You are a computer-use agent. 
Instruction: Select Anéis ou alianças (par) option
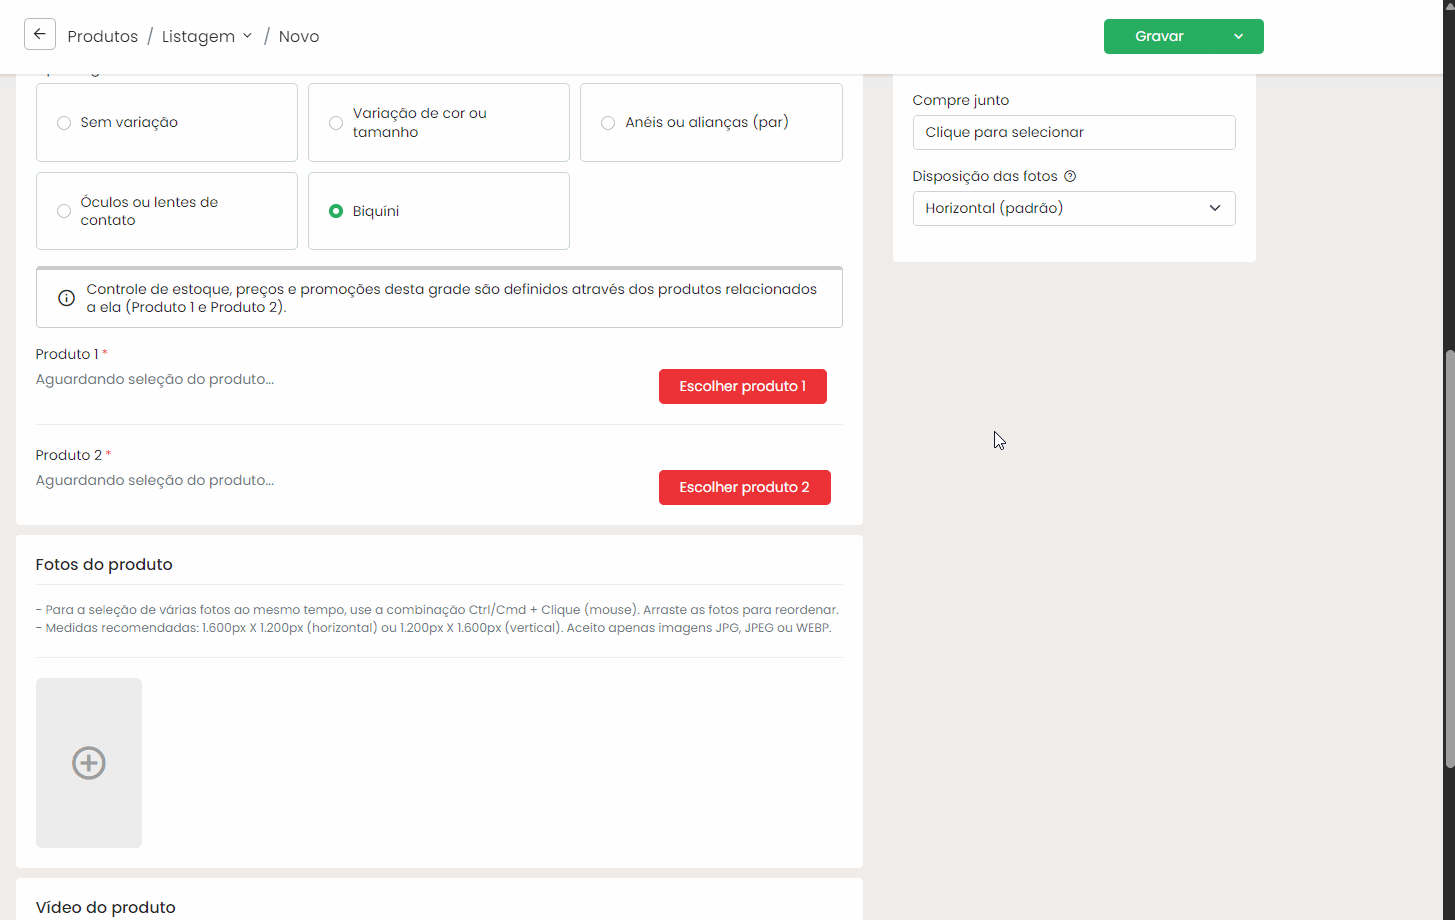click(608, 123)
